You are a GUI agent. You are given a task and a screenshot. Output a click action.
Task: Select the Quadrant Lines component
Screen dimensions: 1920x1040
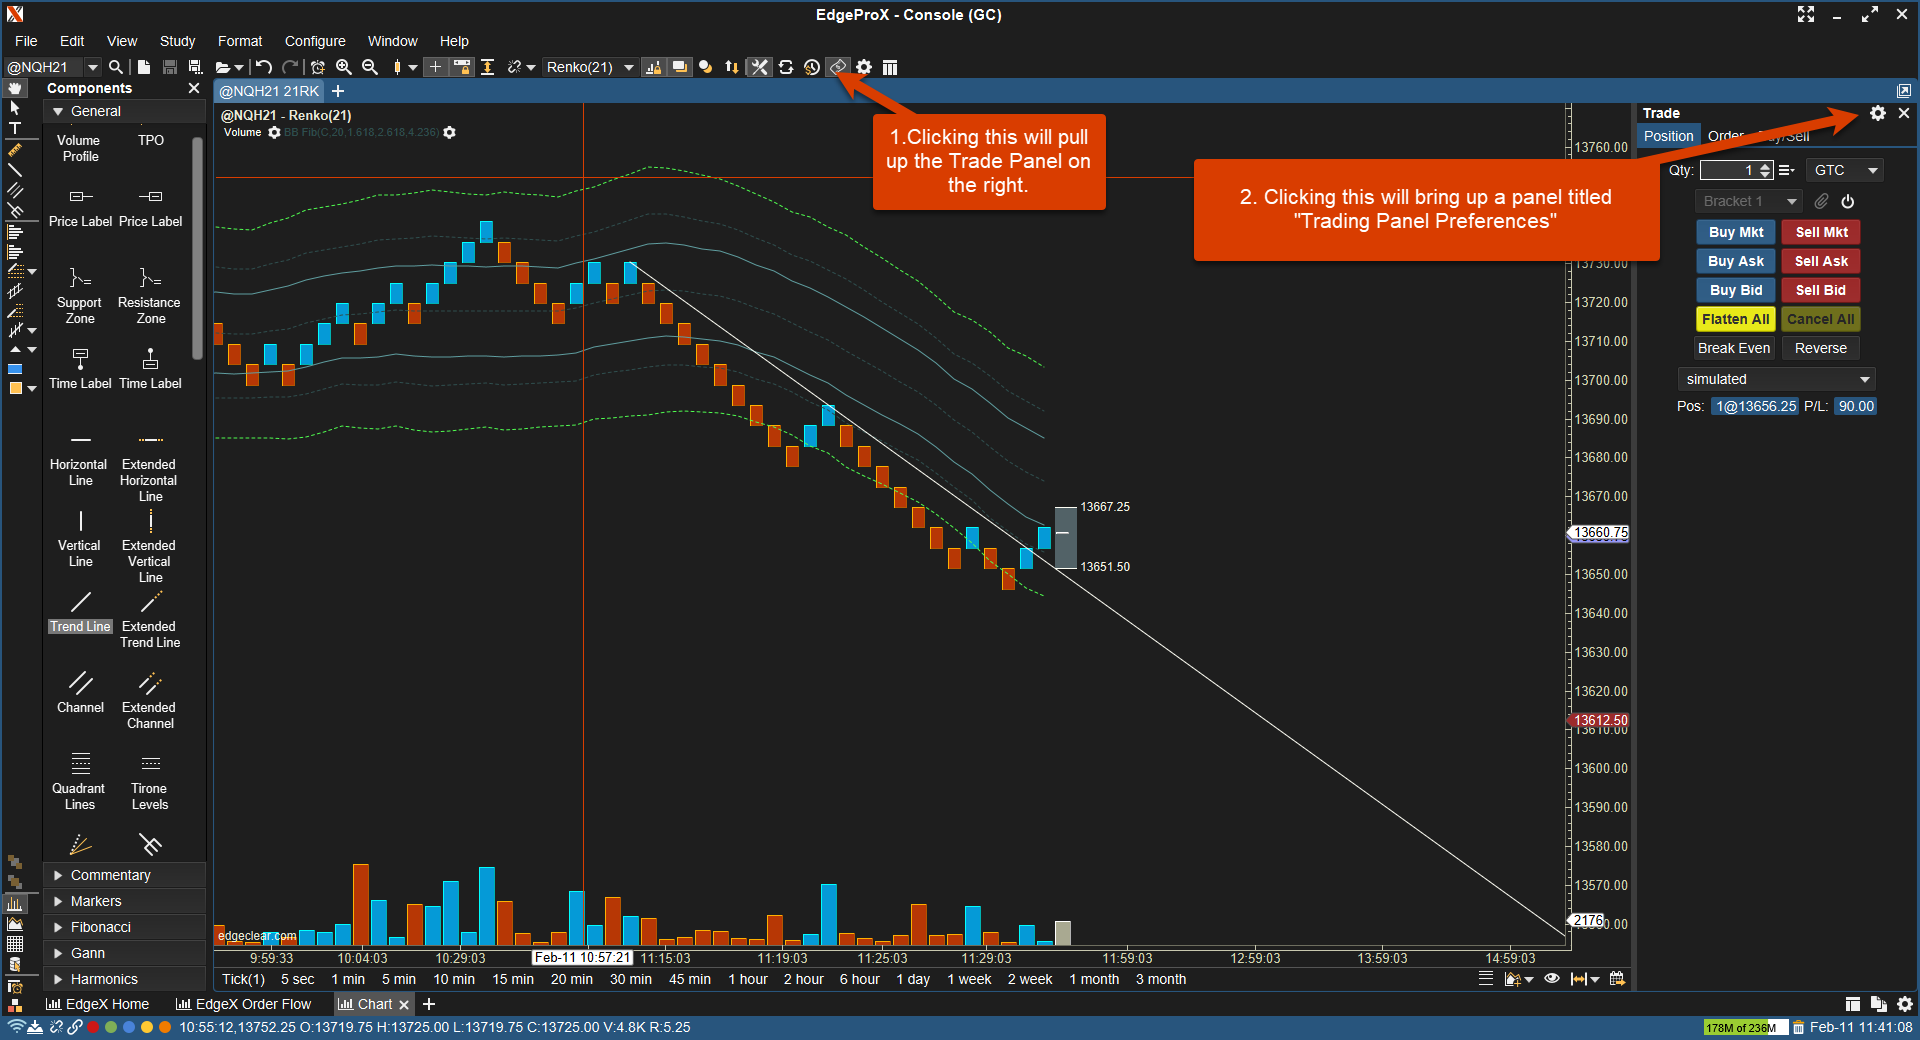point(80,782)
